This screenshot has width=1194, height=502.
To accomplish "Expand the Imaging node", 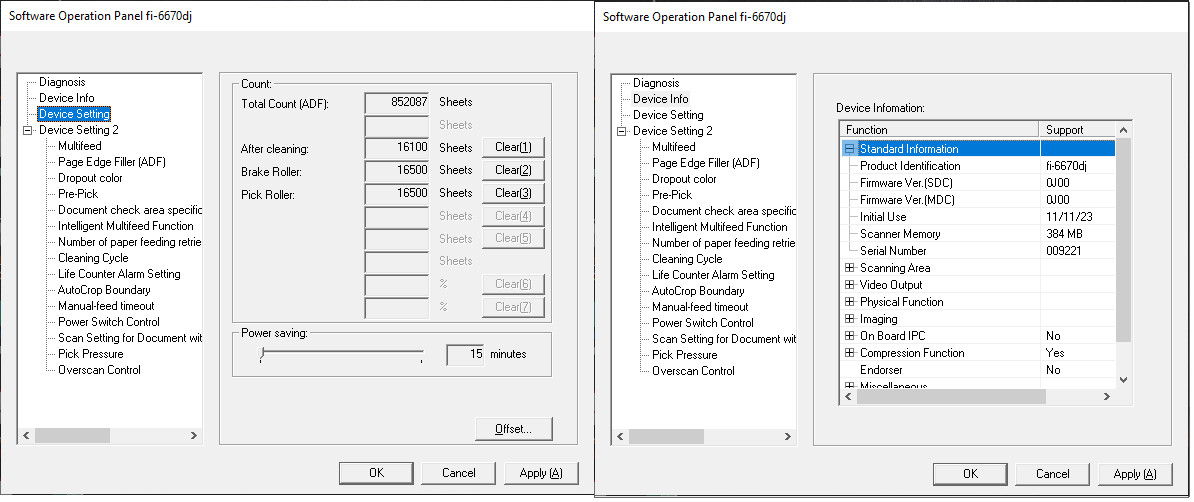I will (850, 319).
